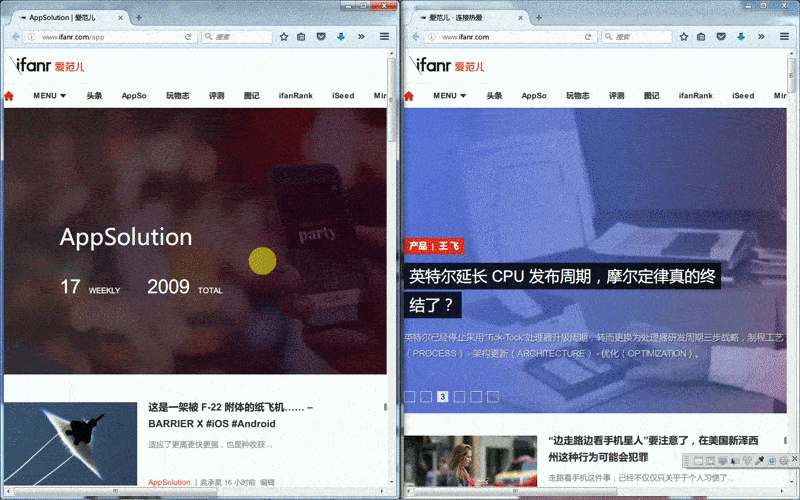This screenshot has height=500, width=800.
Task: Open AppSo in left window nav
Action: click(x=134, y=95)
